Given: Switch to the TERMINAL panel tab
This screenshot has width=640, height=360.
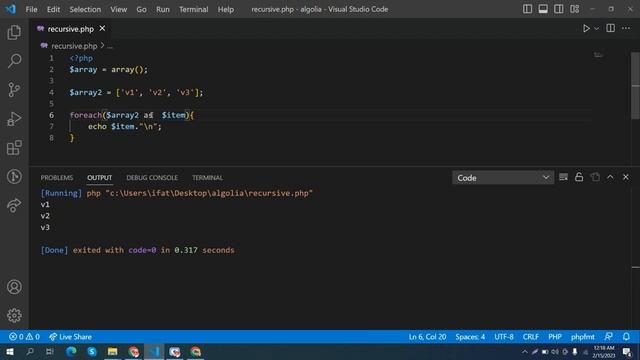Looking at the screenshot, I should (207, 178).
